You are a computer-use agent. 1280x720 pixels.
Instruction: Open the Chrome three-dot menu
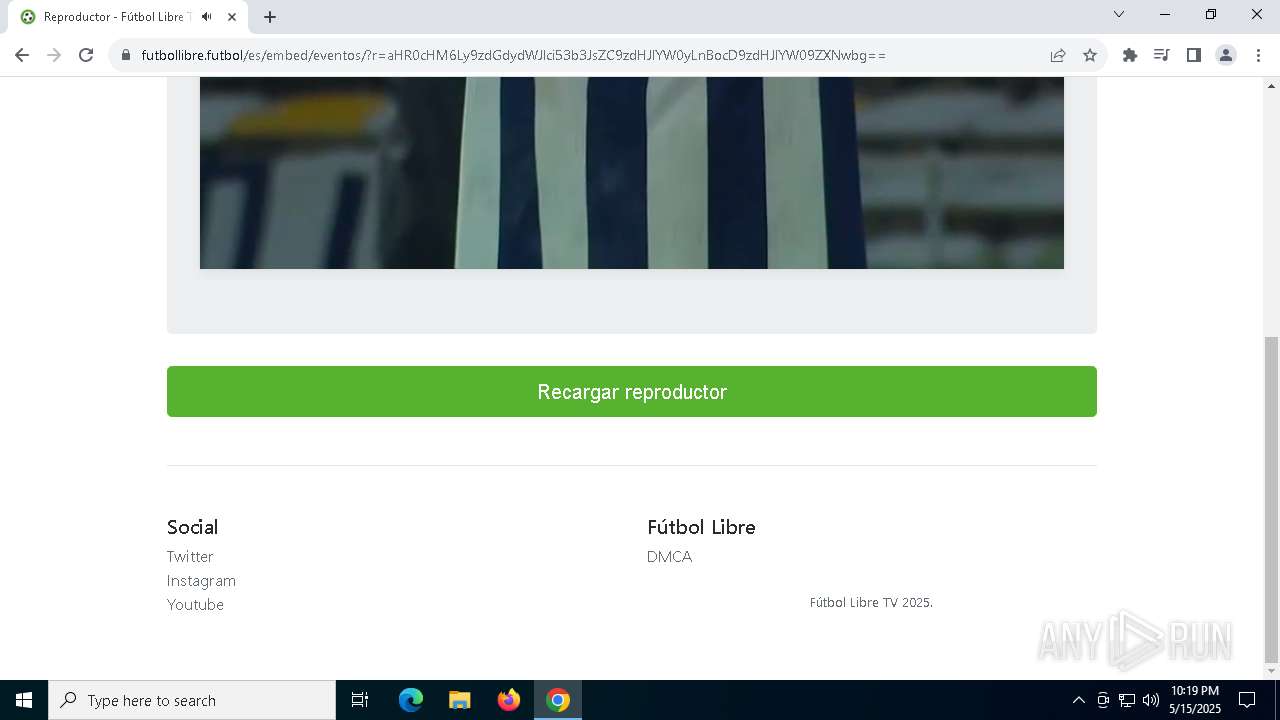(x=1258, y=55)
